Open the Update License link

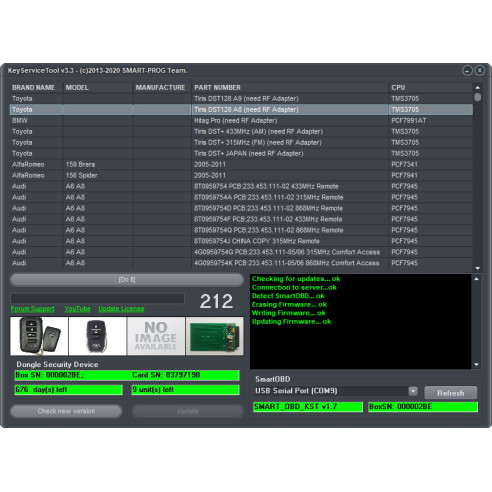click(x=121, y=309)
